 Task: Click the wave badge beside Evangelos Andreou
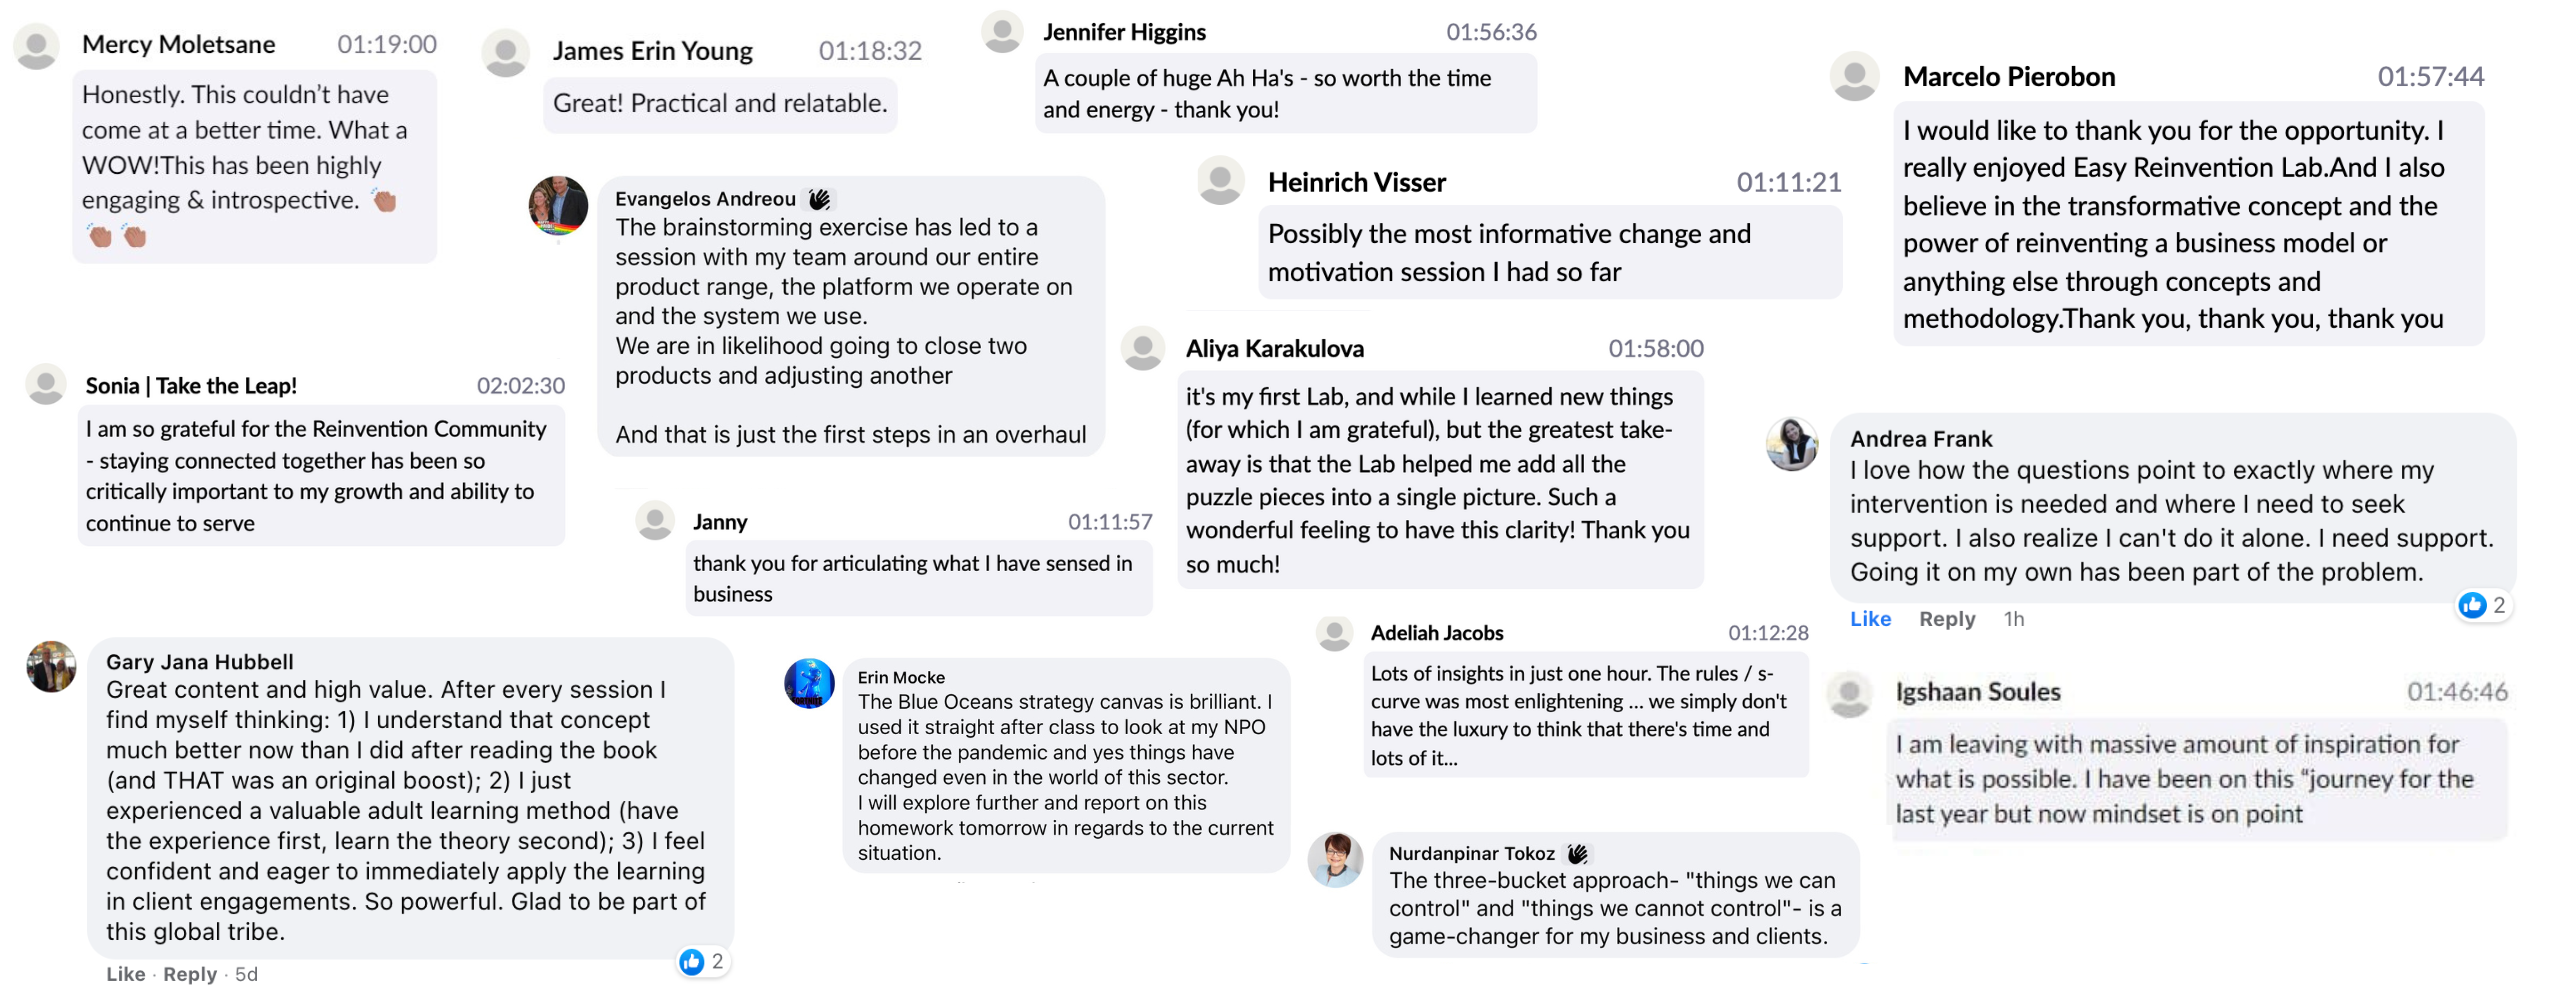[820, 199]
